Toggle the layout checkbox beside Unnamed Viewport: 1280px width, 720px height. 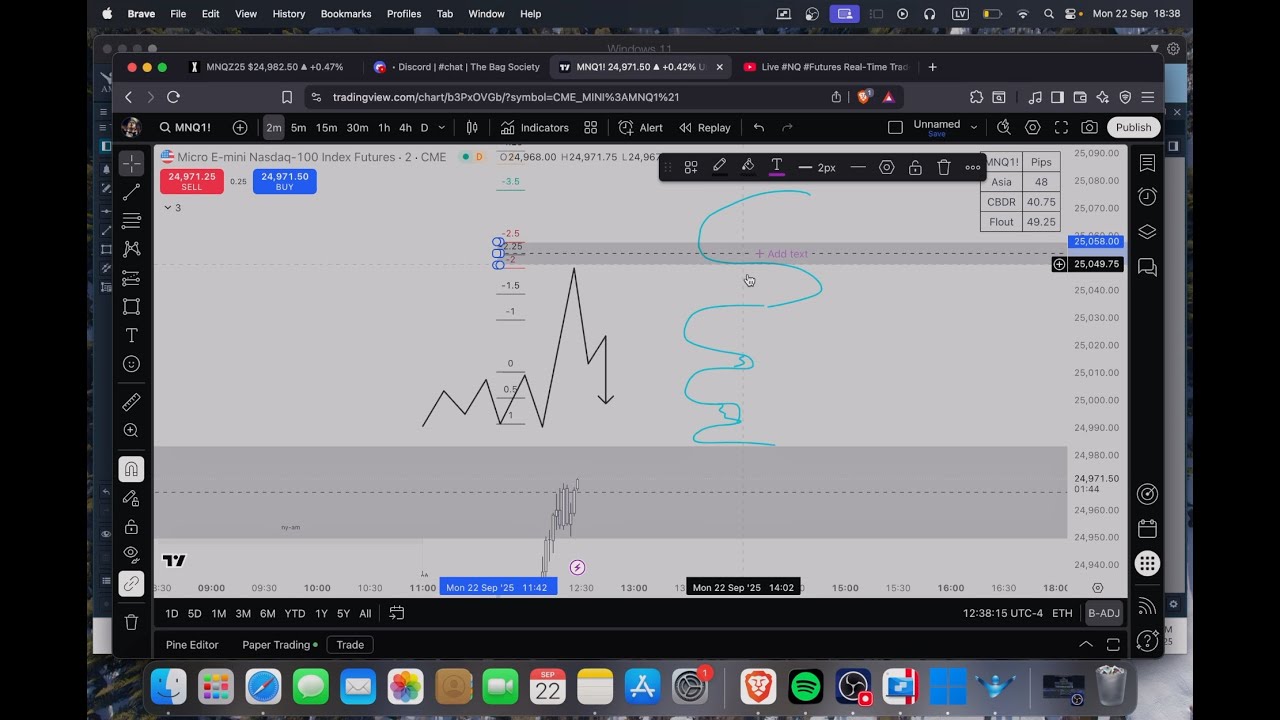[x=895, y=127]
